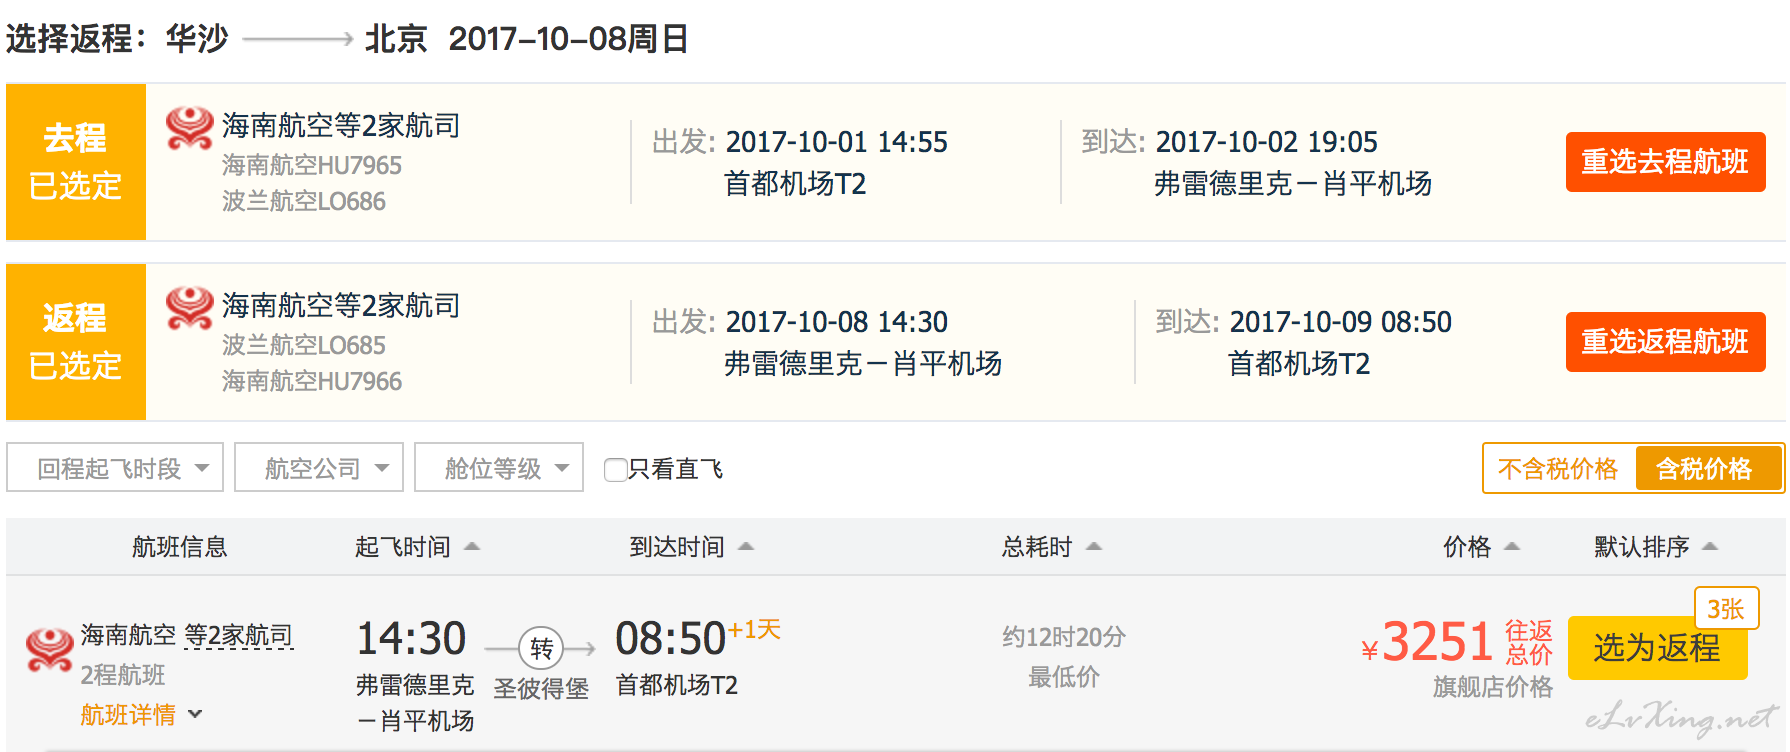1790x752 pixels.
Task: Click 选为返程 button
Action: click(1657, 648)
